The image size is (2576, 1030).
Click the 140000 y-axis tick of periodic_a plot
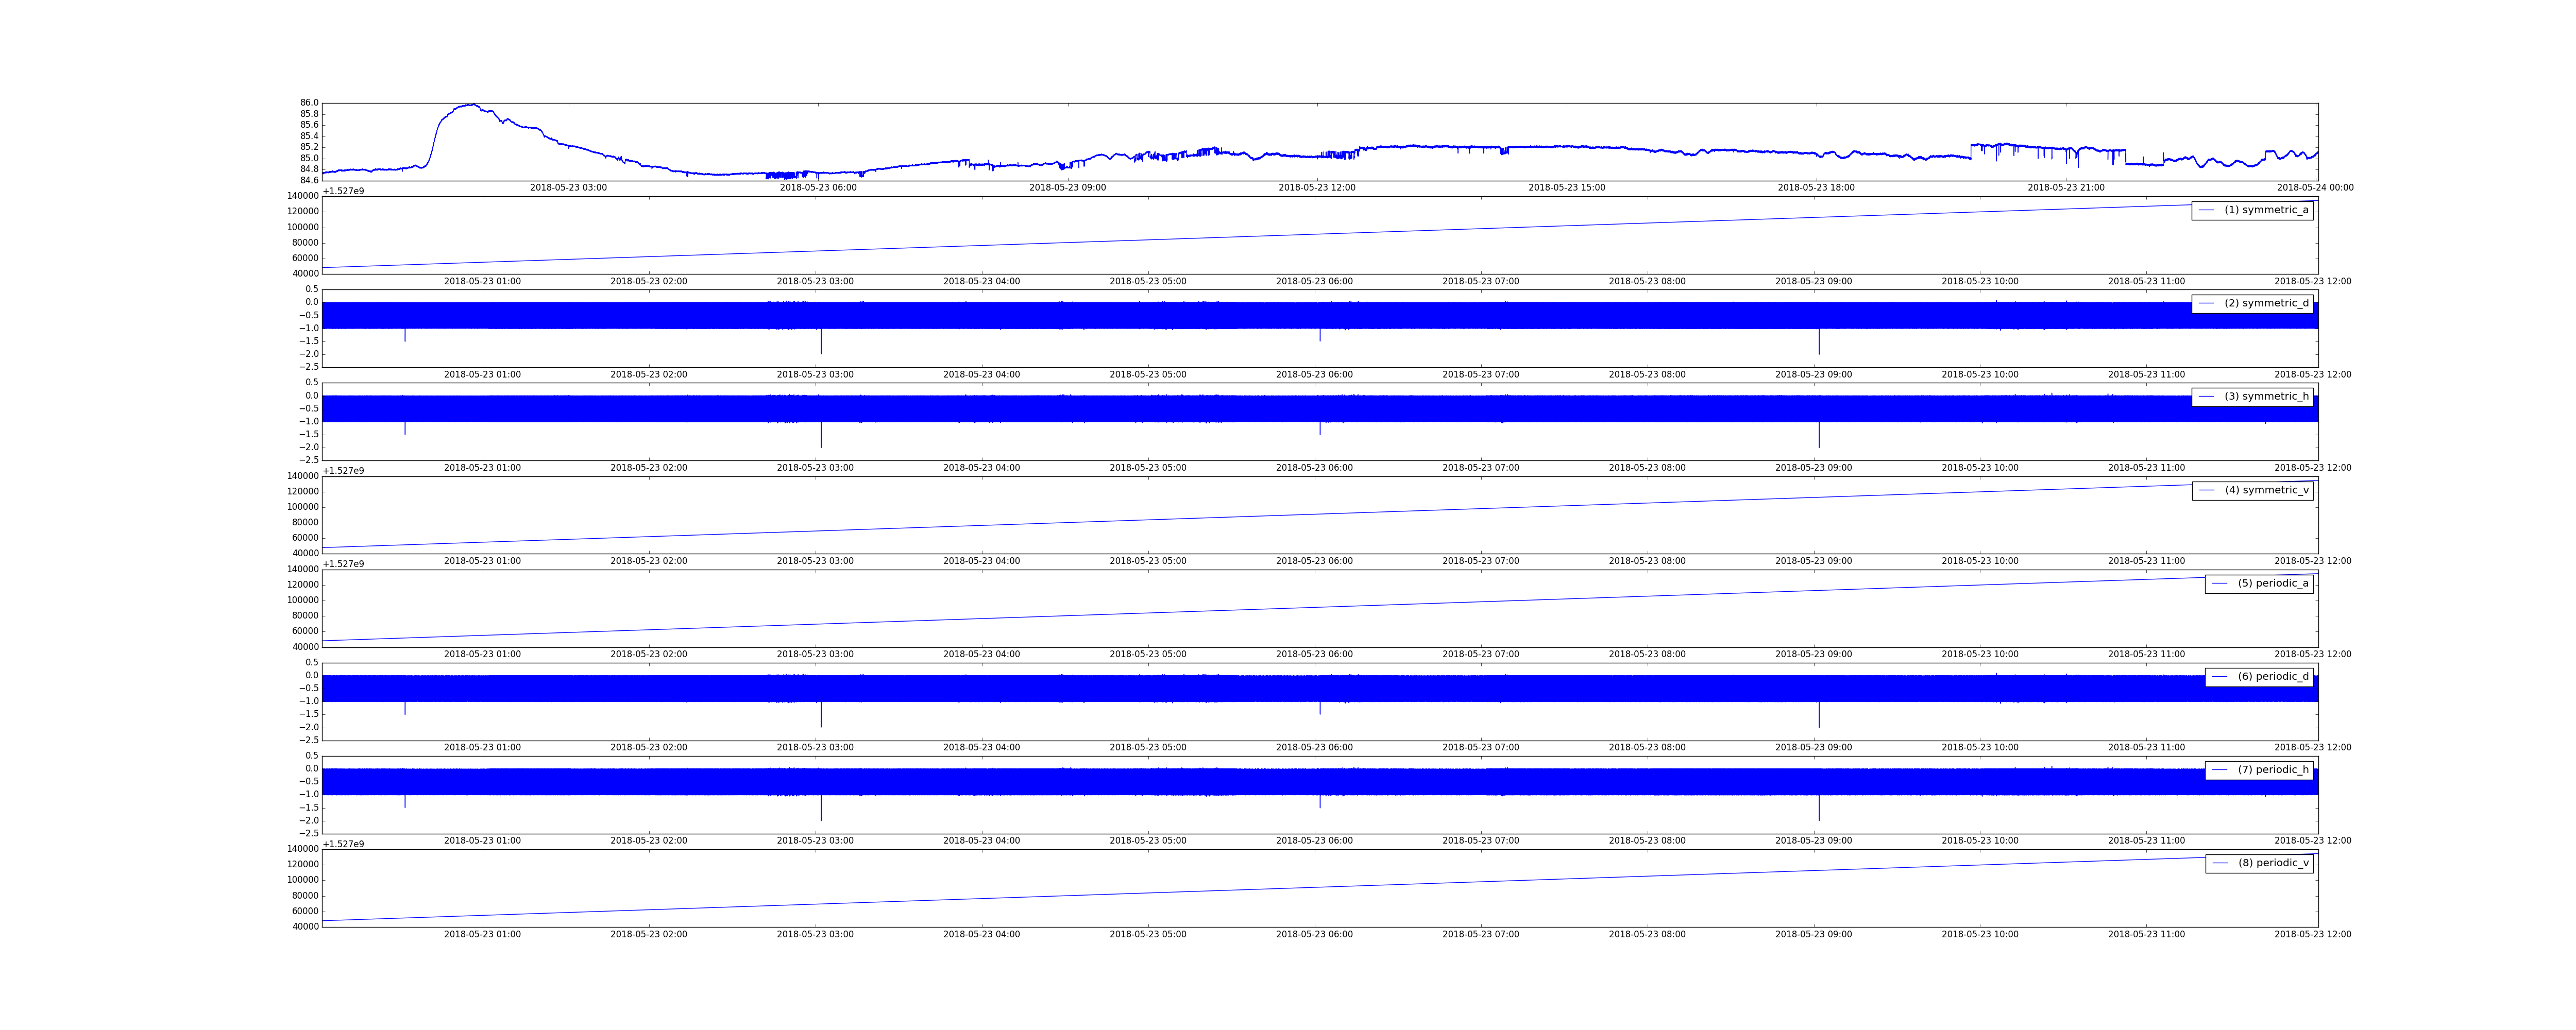(303, 570)
